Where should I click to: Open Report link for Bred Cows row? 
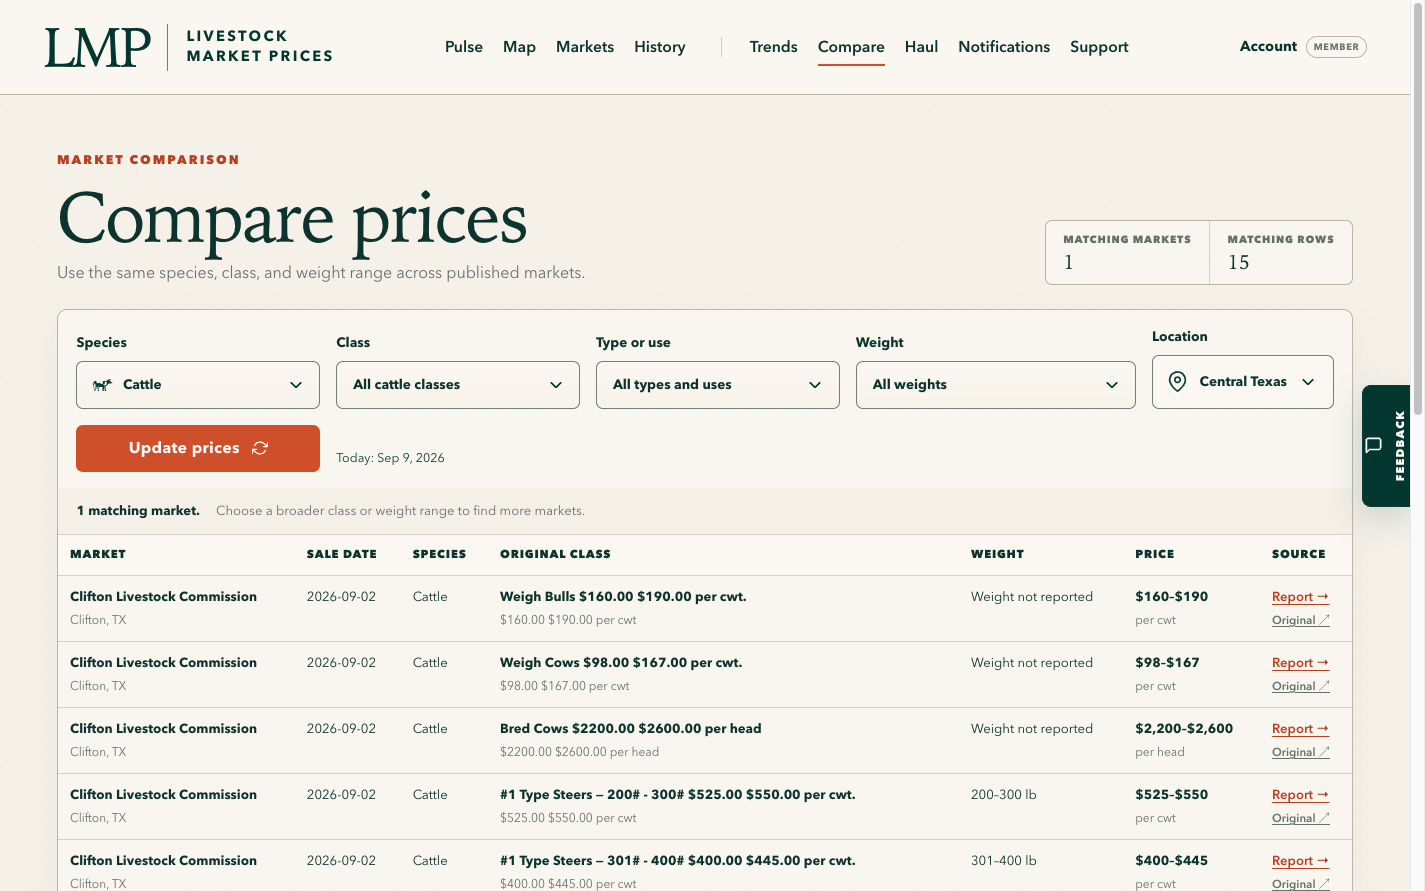coord(1300,729)
